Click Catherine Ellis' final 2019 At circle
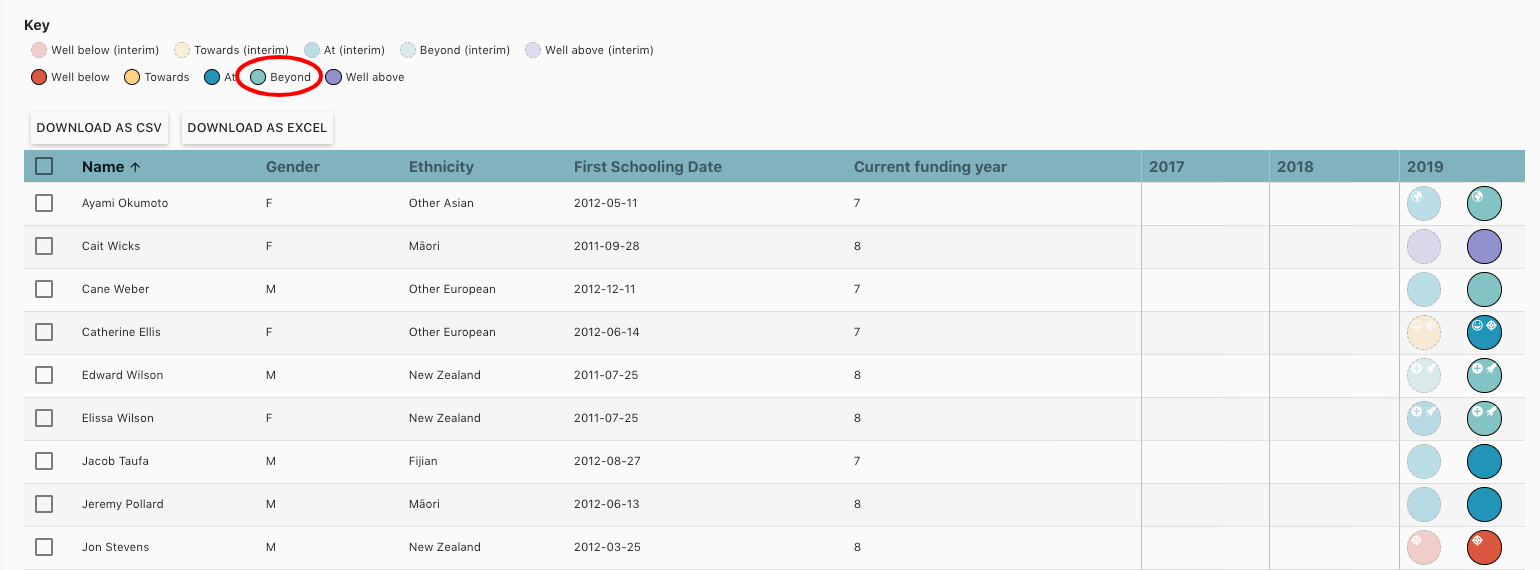1540x570 pixels. coord(1484,332)
